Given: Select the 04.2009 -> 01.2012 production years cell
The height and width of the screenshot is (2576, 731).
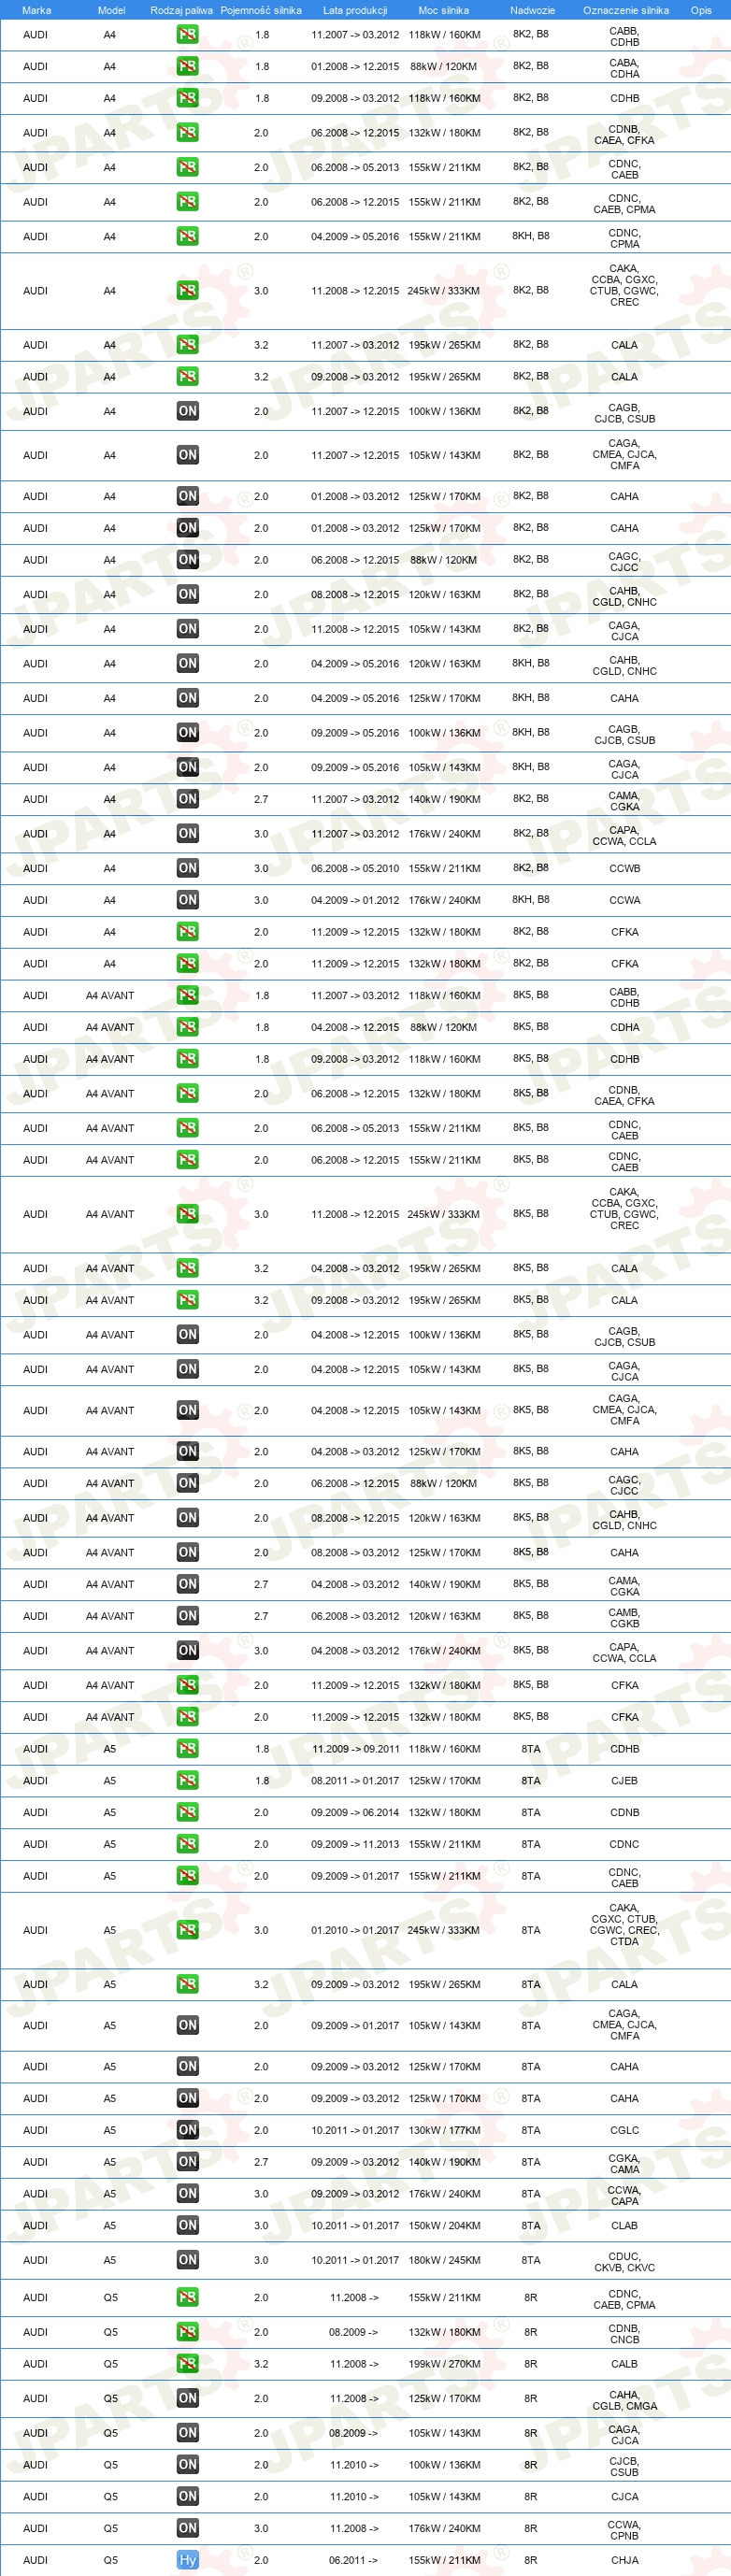Looking at the screenshot, I should (x=355, y=900).
